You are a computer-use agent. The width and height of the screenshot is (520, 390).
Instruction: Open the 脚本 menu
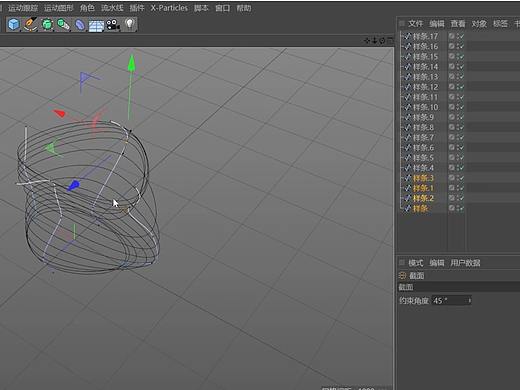(x=201, y=8)
